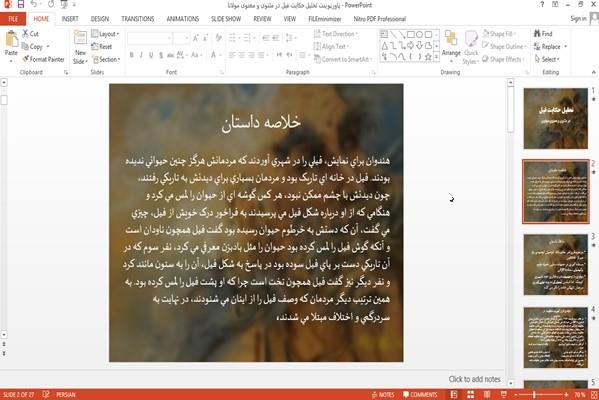The width and height of the screenshot is (599, 400).
Task: Toggle Text Shadow formatting
Action: pyautogui.click(x=161, y=55)
